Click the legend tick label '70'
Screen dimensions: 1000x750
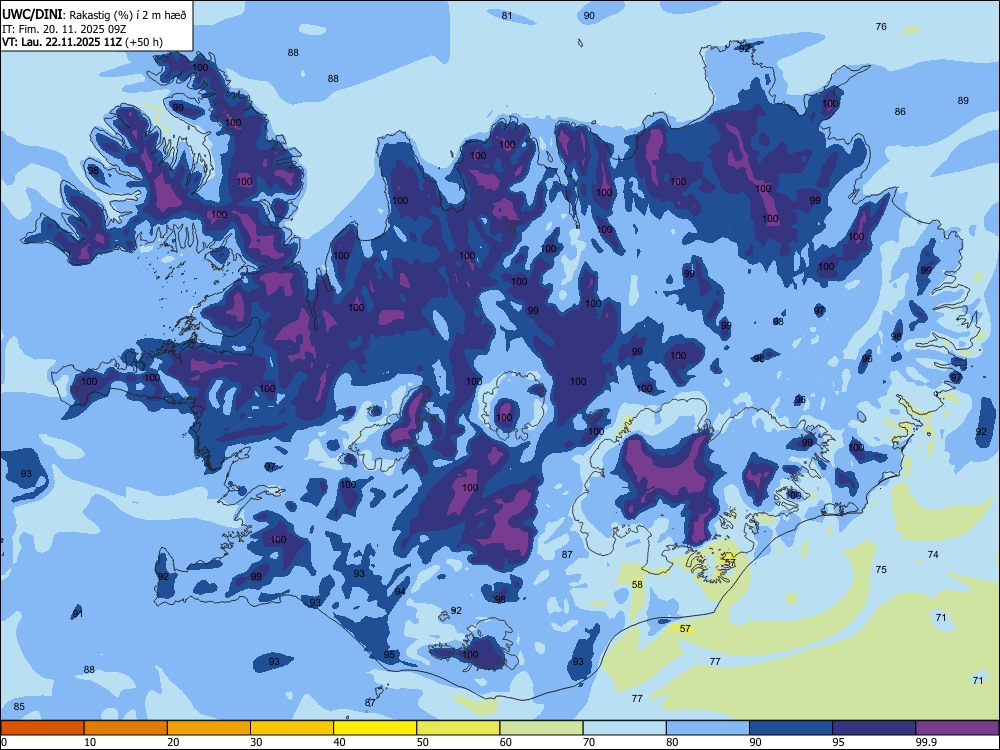[589, 742]
